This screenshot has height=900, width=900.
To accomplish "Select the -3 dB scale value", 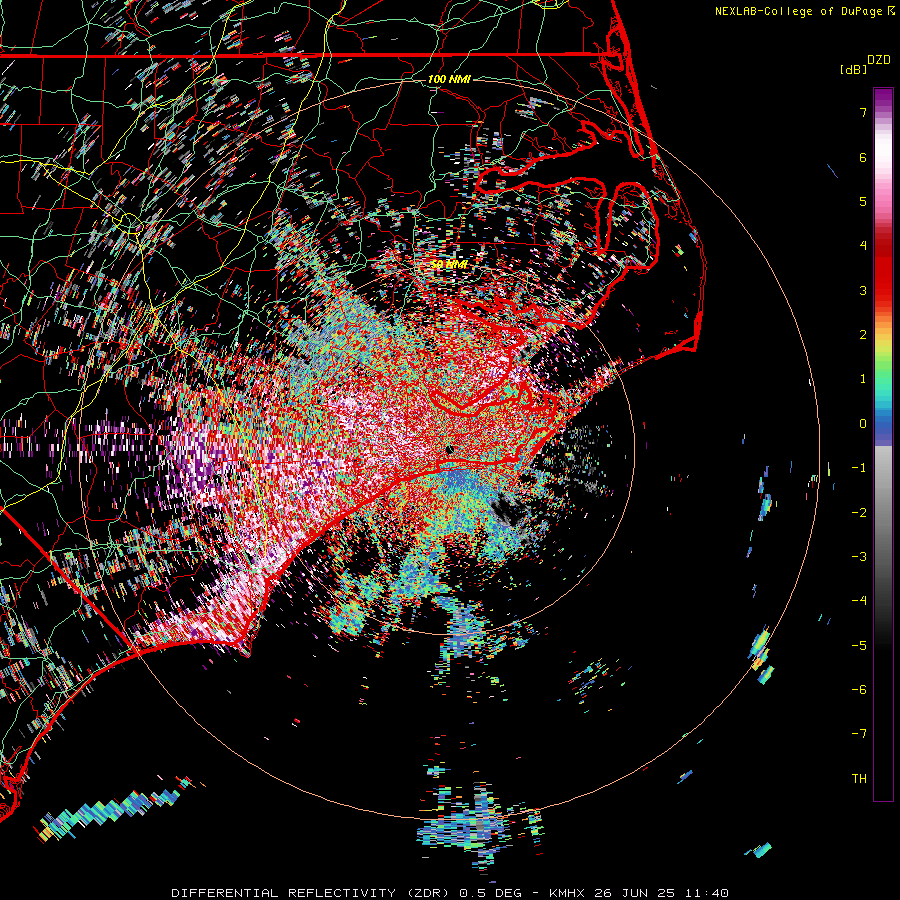I will click(x=859, y=557).
